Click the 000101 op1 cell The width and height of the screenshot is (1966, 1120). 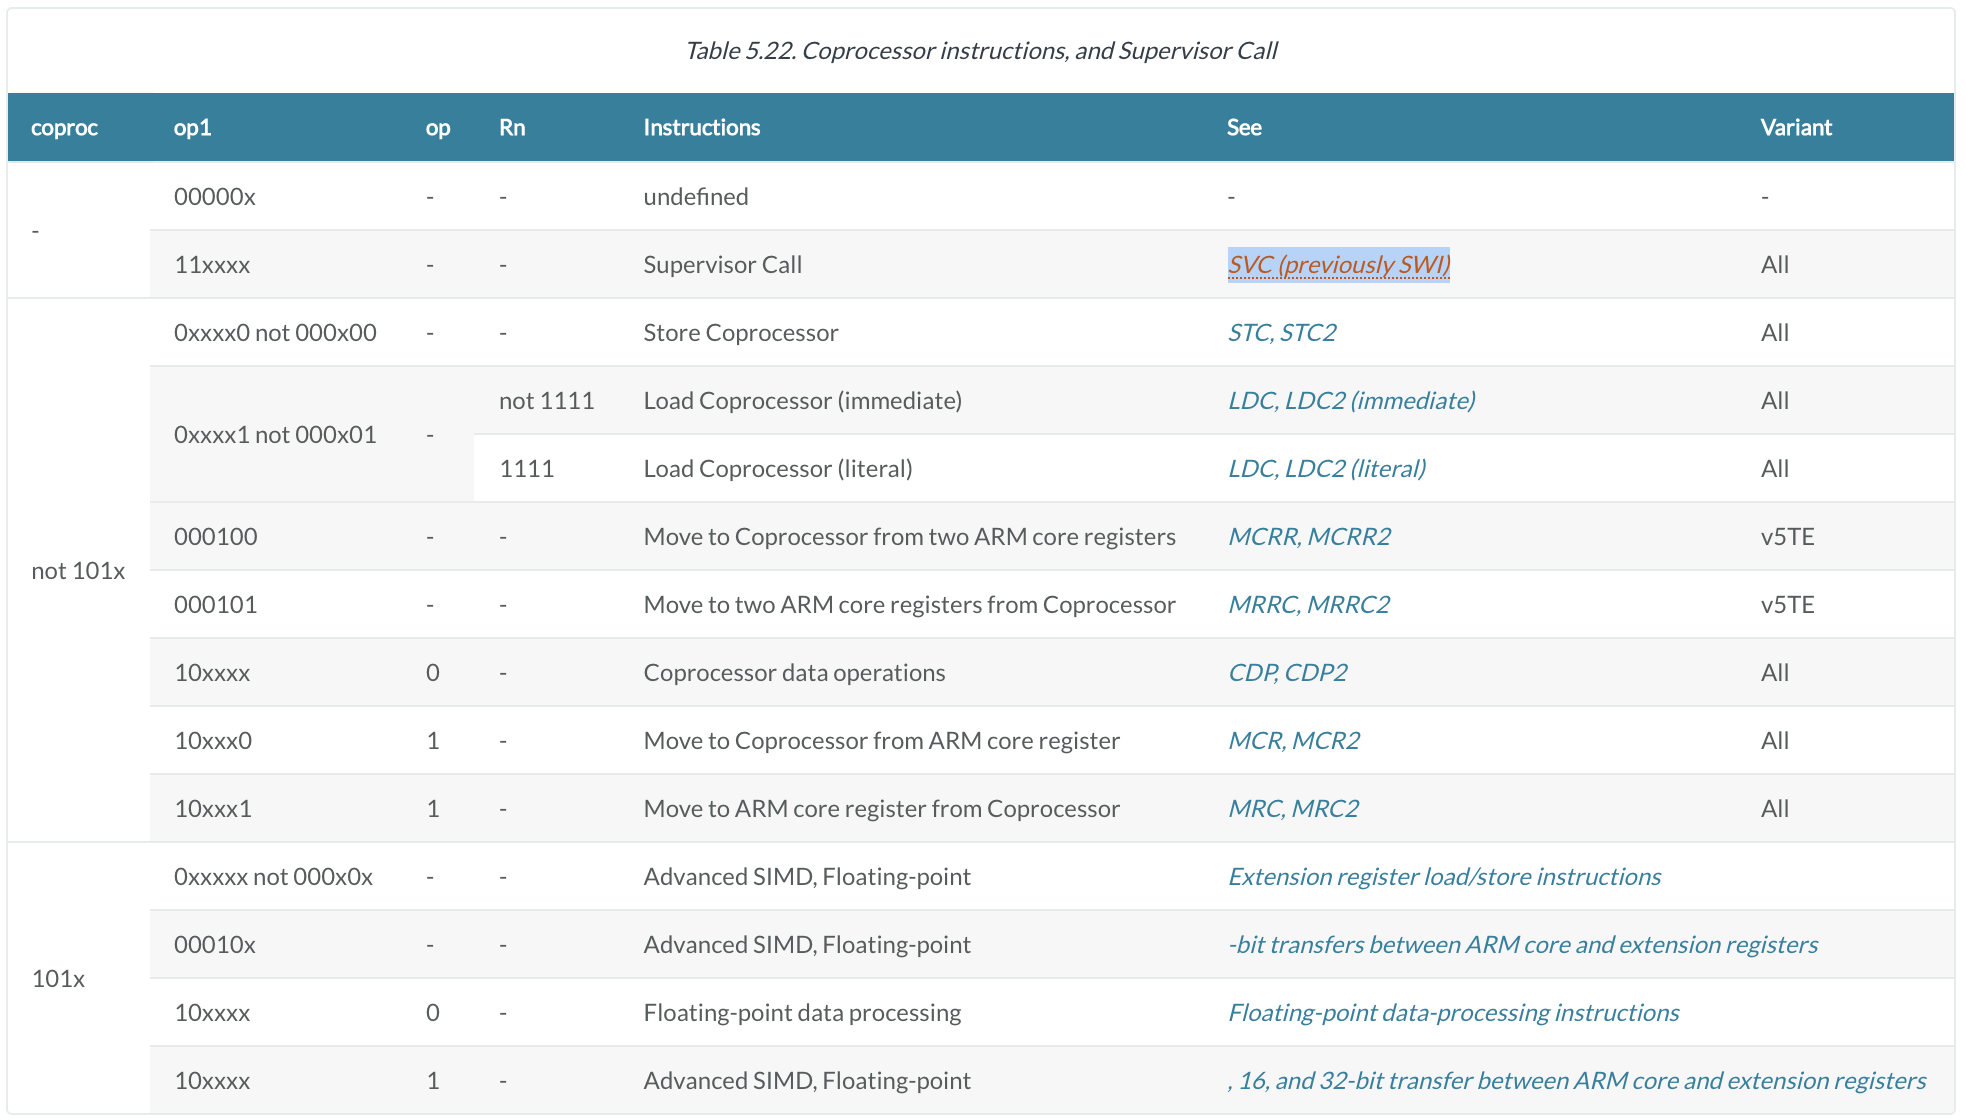click(x=216, y=605)
